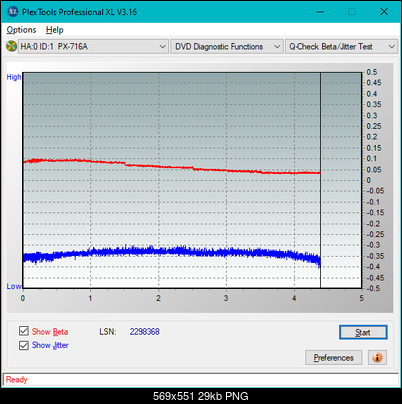Click the Ready status bar text
Viewport: 402px width, 404px height.
16,379
